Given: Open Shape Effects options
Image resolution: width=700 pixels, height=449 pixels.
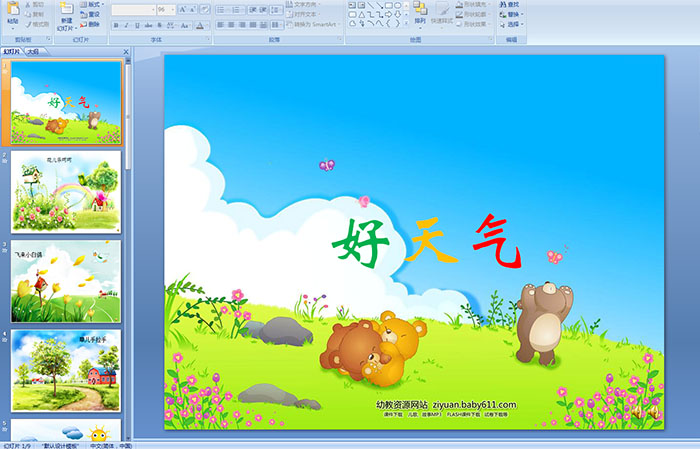Looking at the screenshot, I should [474, 24].
